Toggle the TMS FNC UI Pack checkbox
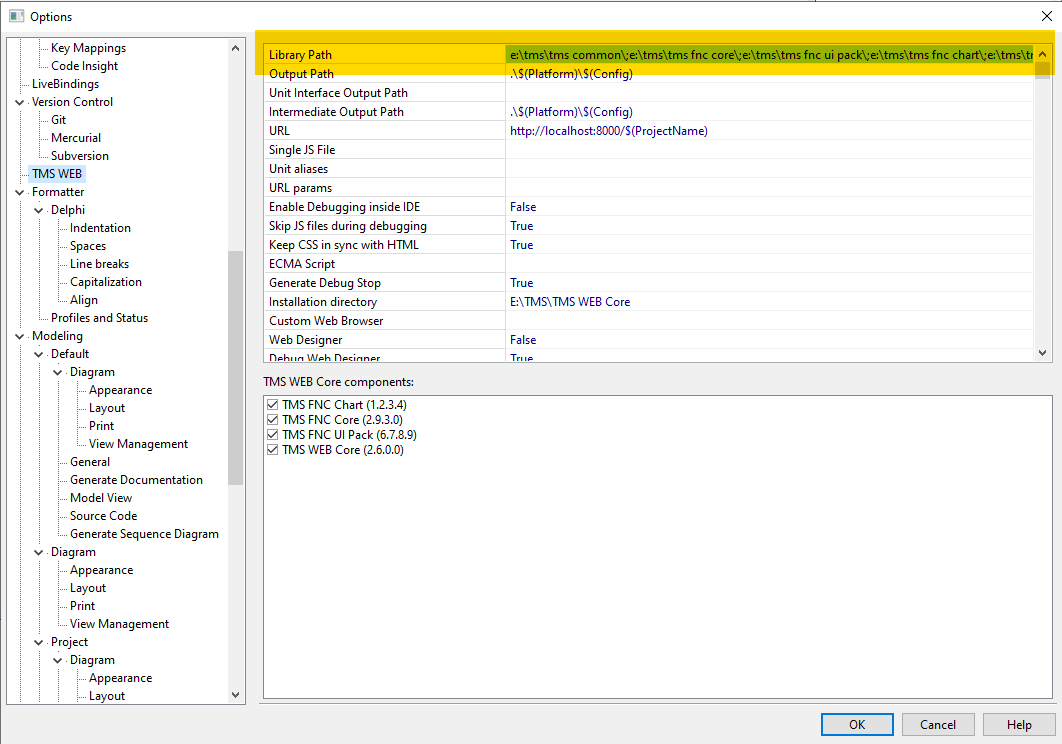This screenshot has height=744, width=1062. tap(273, 435)
